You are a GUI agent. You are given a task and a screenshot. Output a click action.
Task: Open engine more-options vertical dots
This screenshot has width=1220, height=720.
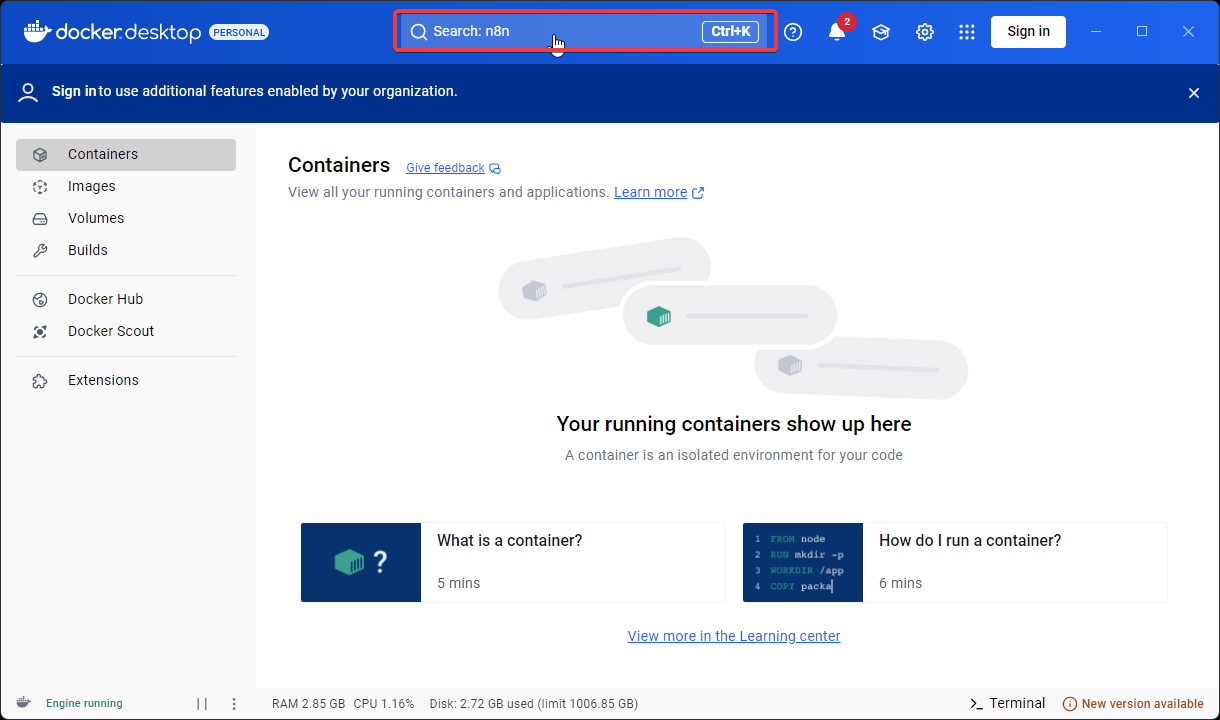tap(234, 704)
